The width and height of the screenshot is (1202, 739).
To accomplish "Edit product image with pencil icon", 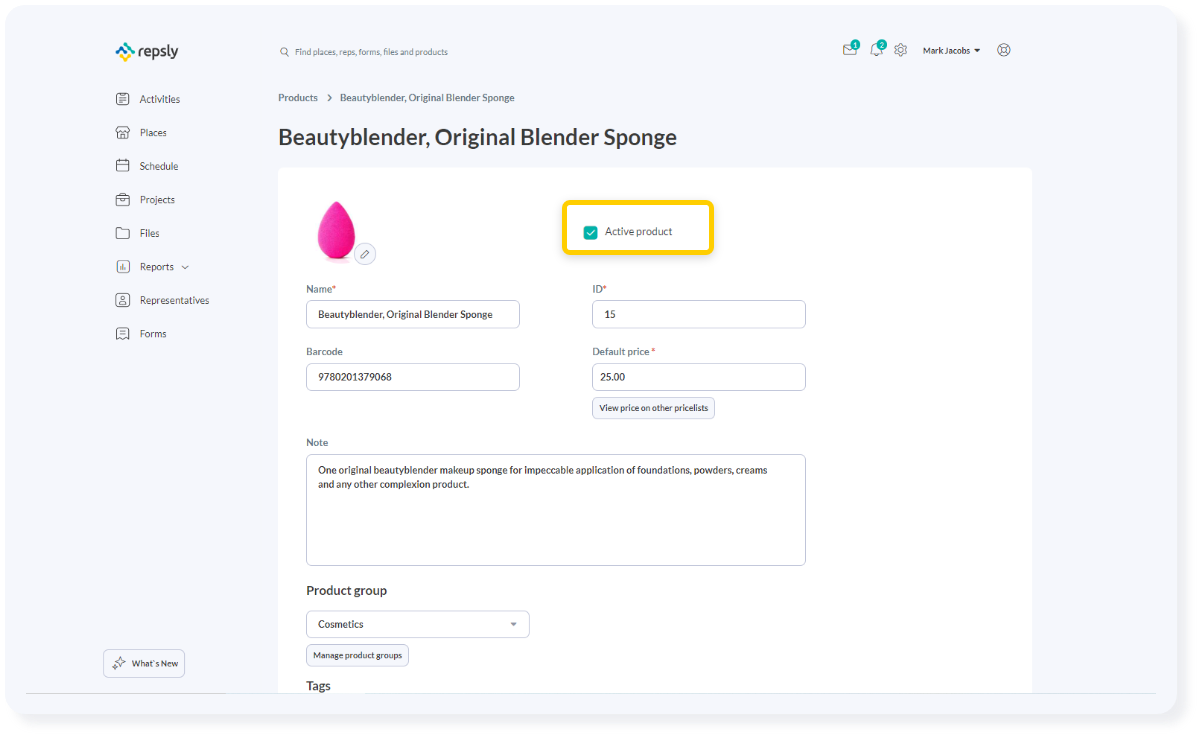I will (x=365, y=254).
